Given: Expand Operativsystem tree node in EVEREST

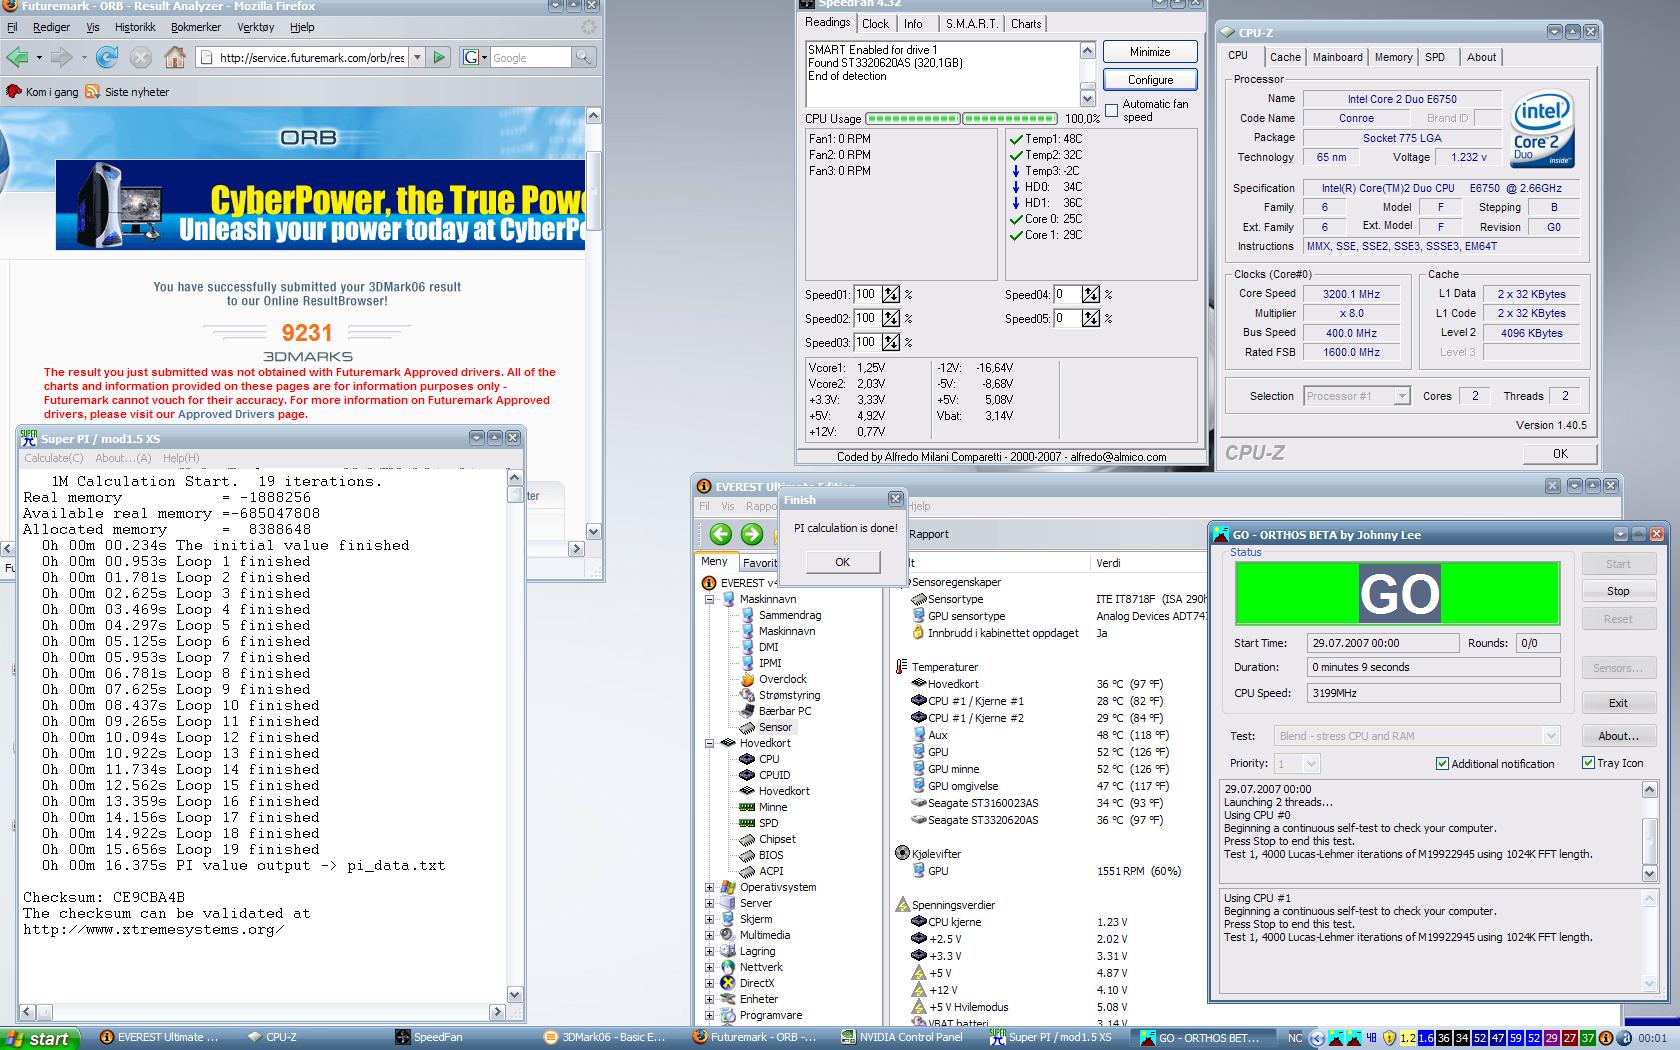Looking at the screenshot, I should [x=710, y=887].
